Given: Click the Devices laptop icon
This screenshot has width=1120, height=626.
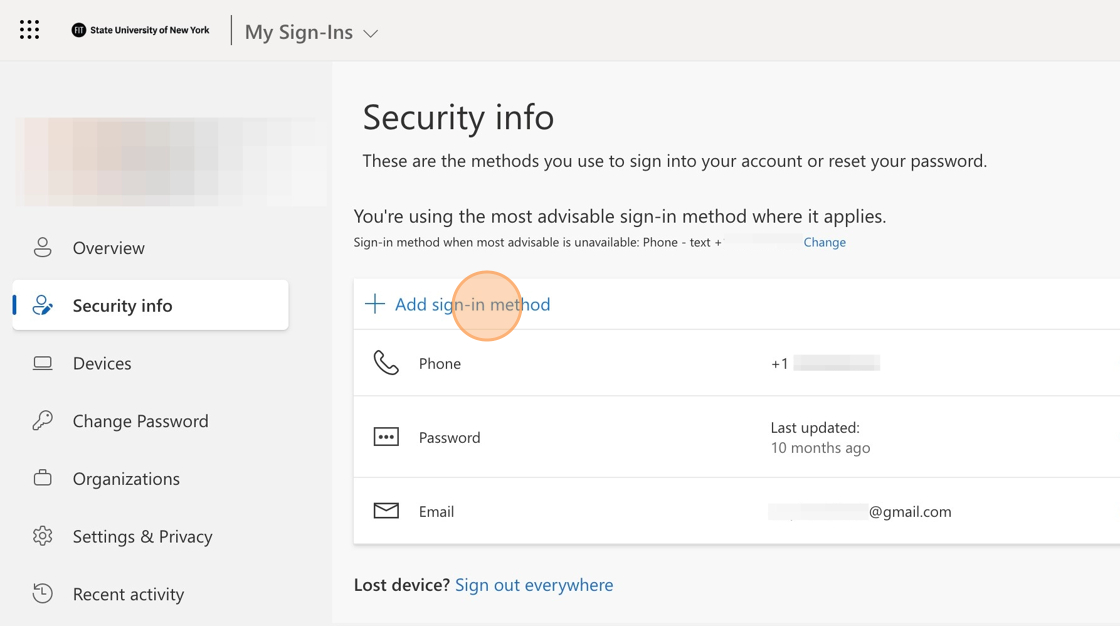Looking at the screenshot, I should (x=42, y=363).
